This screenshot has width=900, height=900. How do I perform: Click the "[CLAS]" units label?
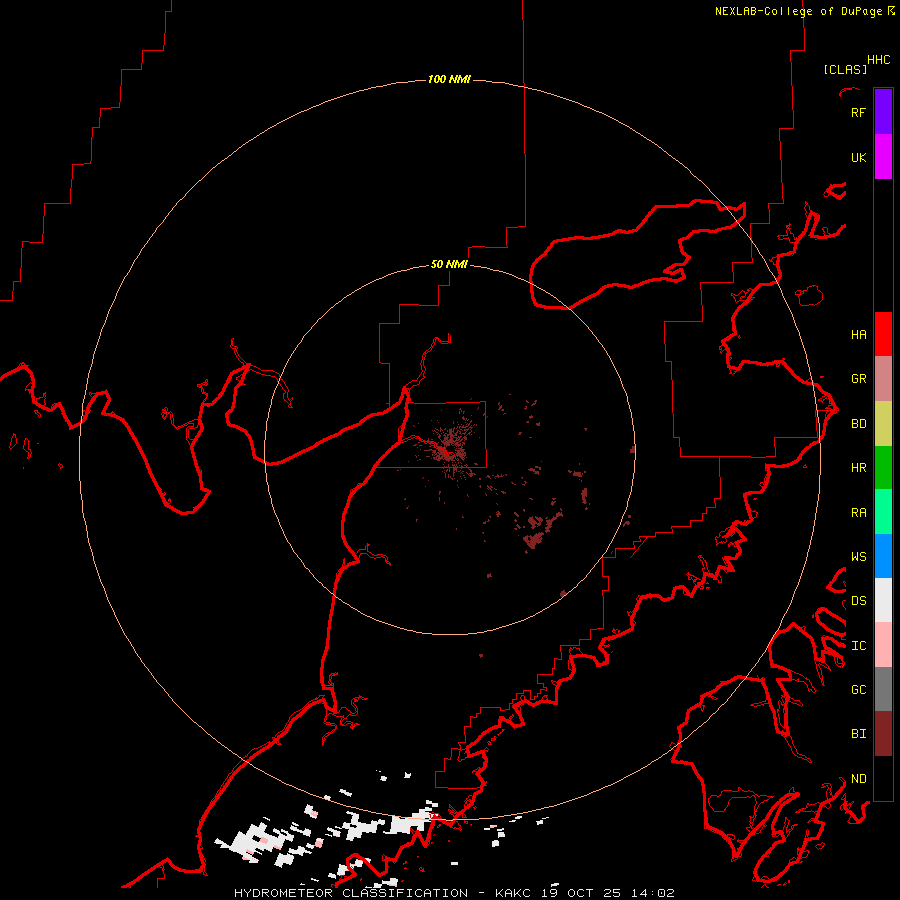[845, 69]
